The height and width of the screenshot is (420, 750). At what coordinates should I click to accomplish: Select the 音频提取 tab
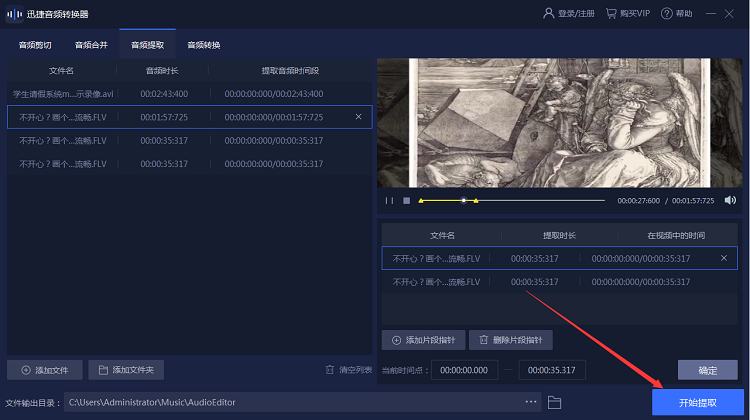click(147, 45)
